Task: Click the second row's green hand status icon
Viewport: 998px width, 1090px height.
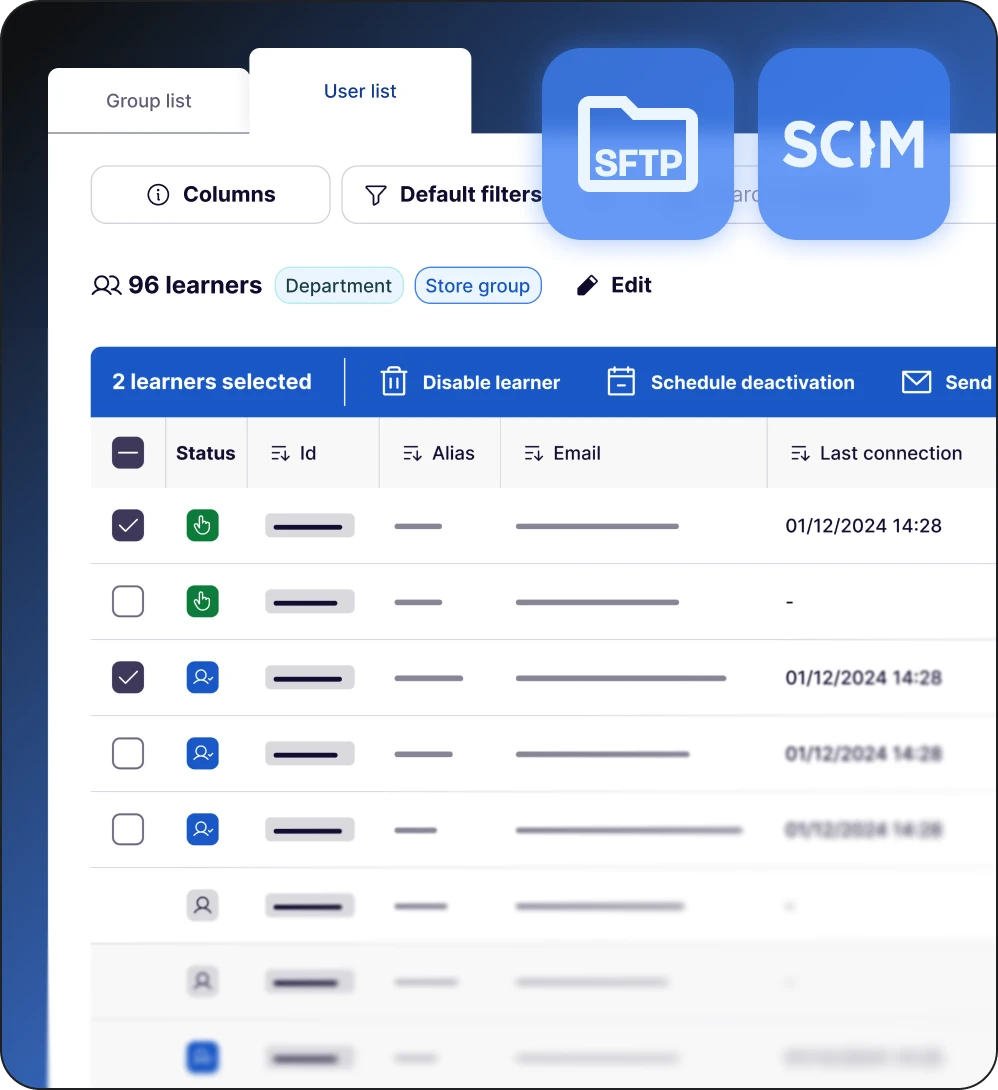Action: pyautogui.click(x=202, y=601)
